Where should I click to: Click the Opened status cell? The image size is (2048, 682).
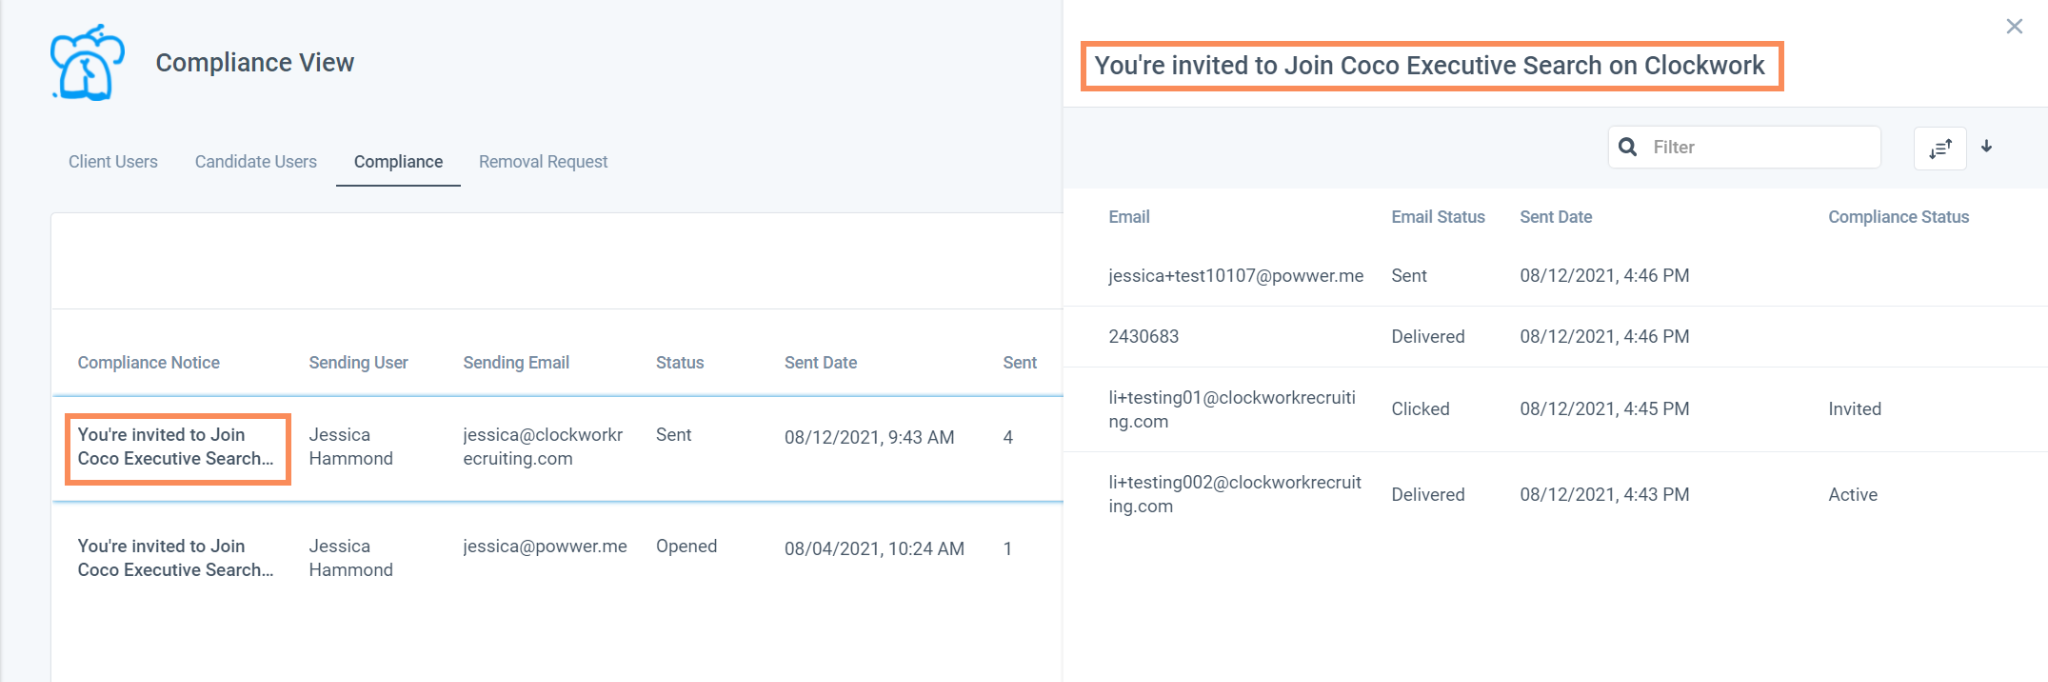pos(686,546)
